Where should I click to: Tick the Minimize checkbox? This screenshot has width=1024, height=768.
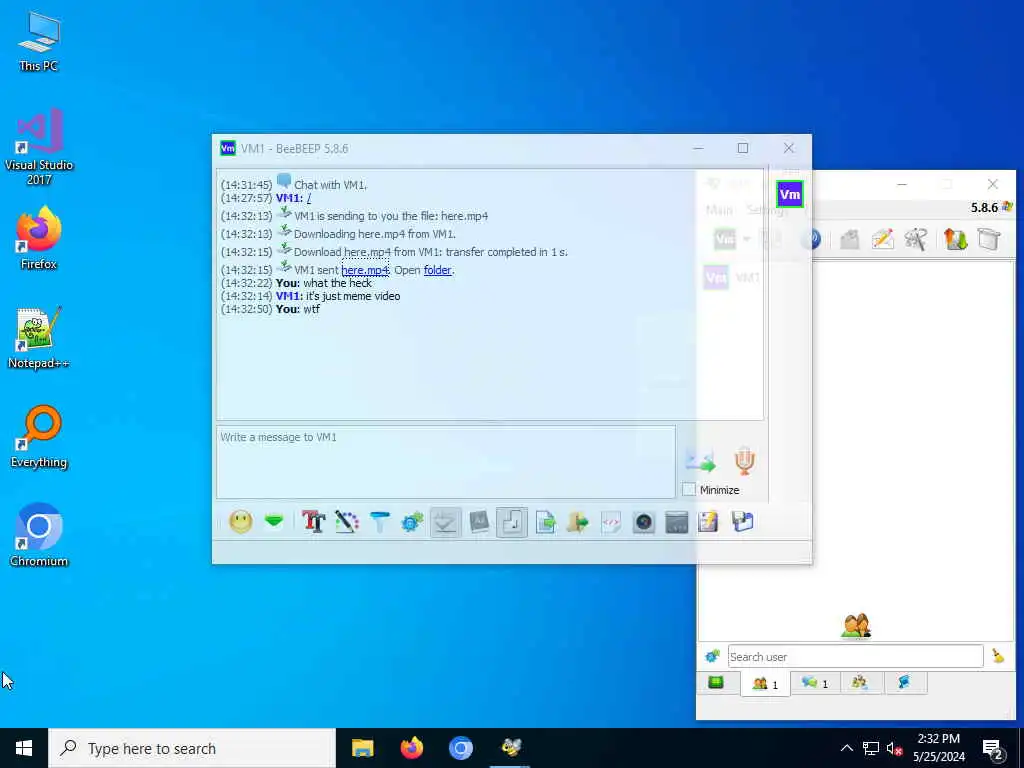(x=689, y=490)
